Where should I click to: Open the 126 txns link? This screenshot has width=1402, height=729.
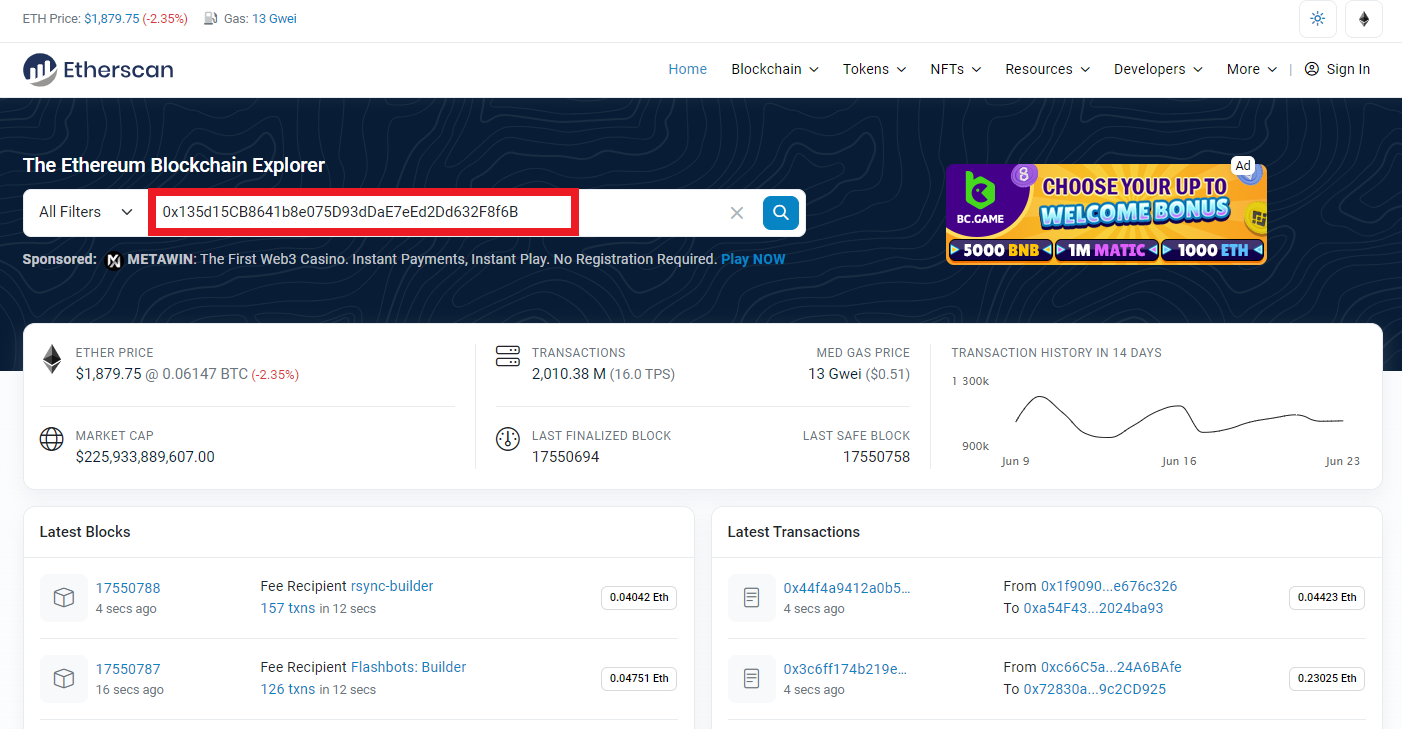pyautogui.click(x=288, y=689)
